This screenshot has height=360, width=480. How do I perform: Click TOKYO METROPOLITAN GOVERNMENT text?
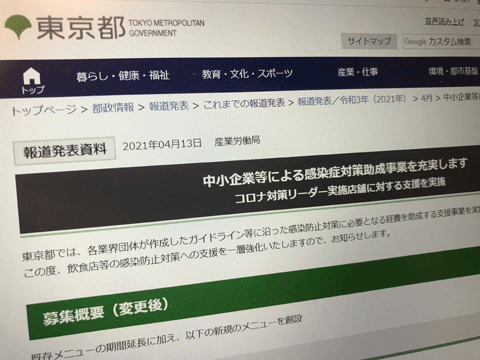[x=166, y=28]
